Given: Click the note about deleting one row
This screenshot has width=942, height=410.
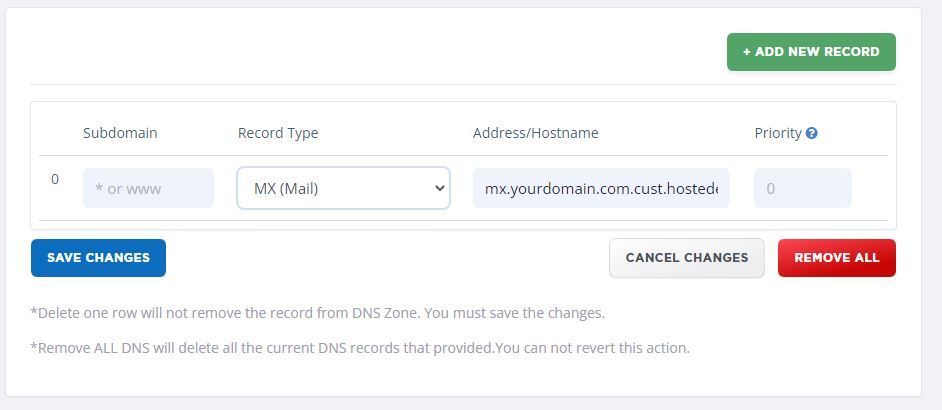Looking at the screenshot, I should tap(318, 313).
